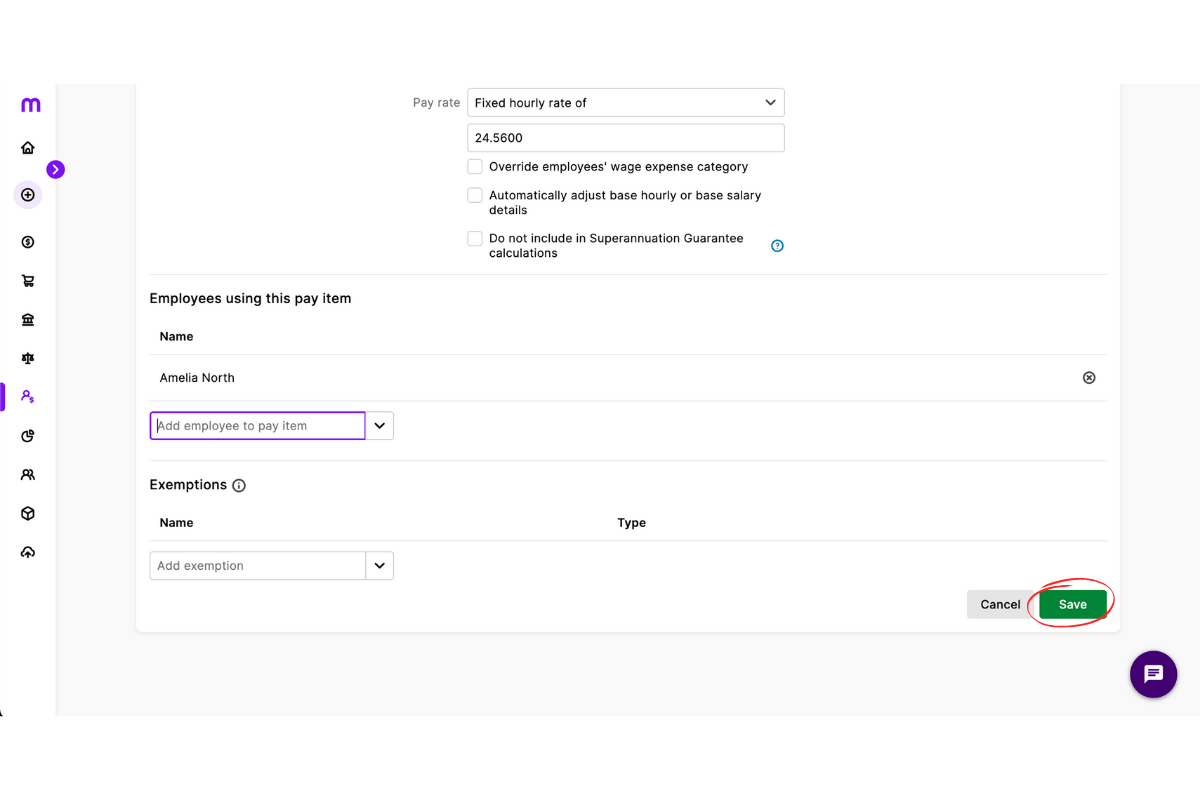The width and height of the screenshot is (1200, 800).
Task: Open the Sales dollar icon
Action: [28, 242]
